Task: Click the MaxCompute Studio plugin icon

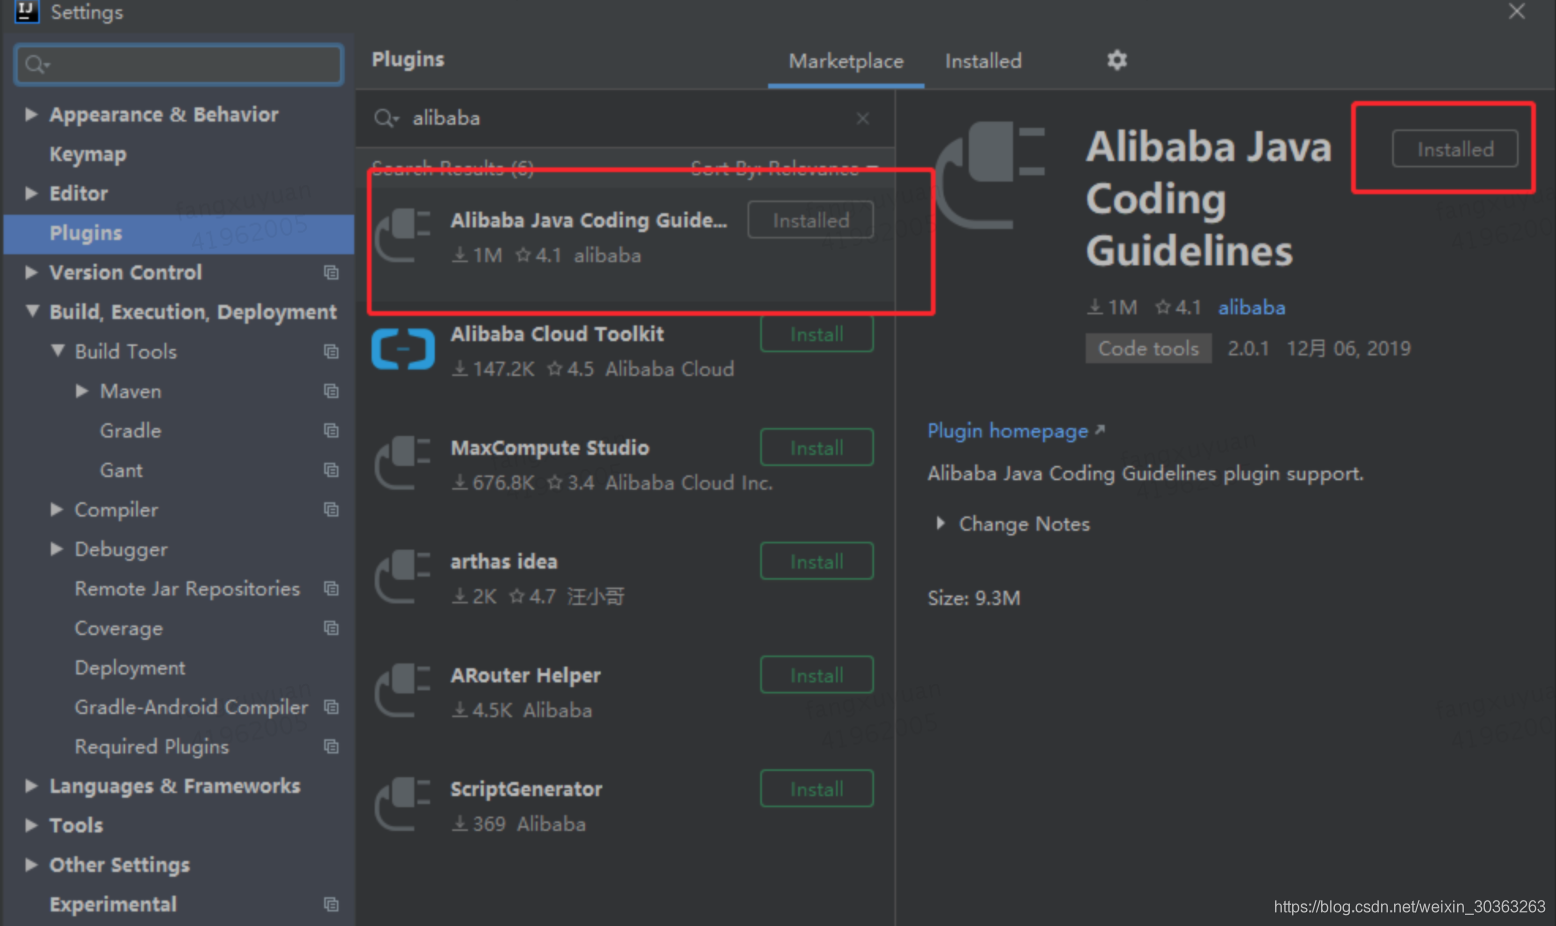Action: click(x=403, y=463)
